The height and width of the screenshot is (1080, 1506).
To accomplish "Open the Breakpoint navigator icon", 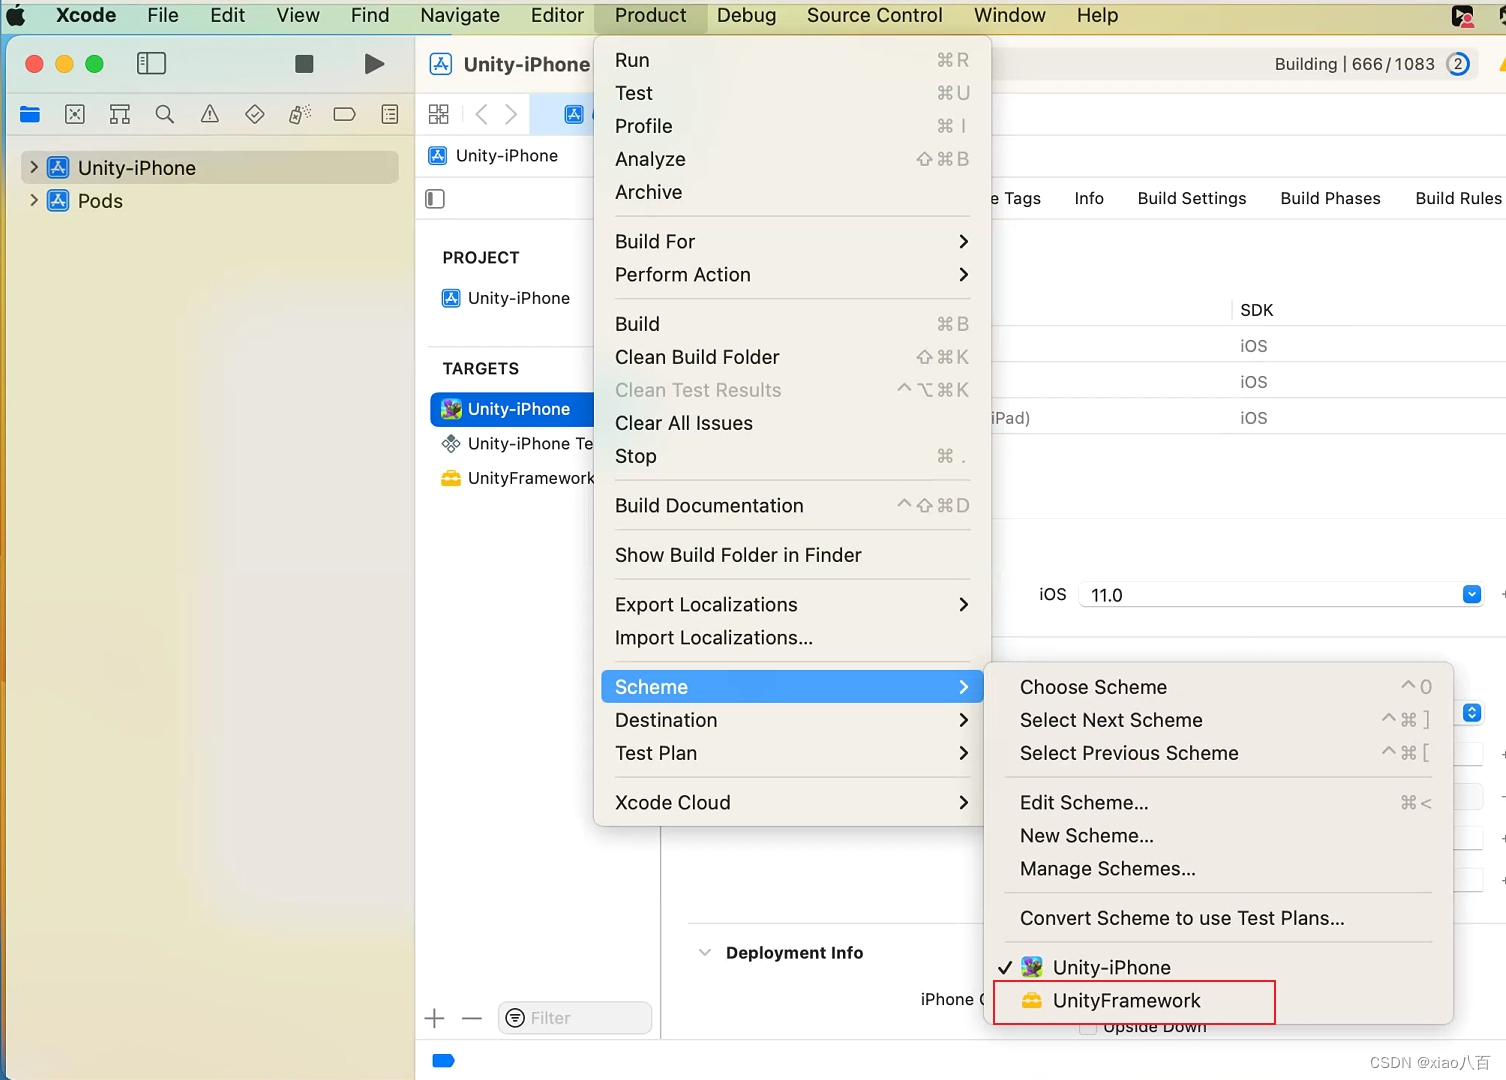I will pos(345,114).
